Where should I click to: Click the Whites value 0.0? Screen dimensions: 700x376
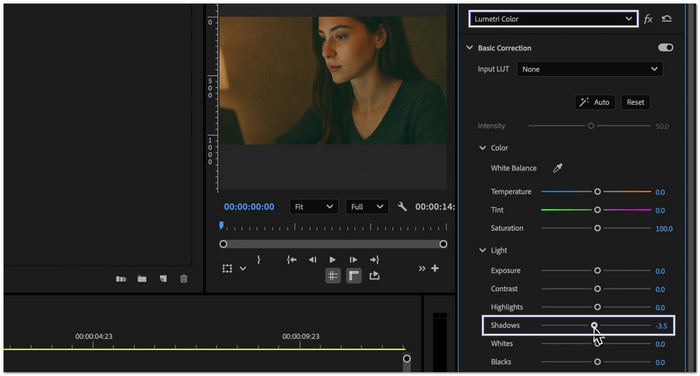click(660, 344)
